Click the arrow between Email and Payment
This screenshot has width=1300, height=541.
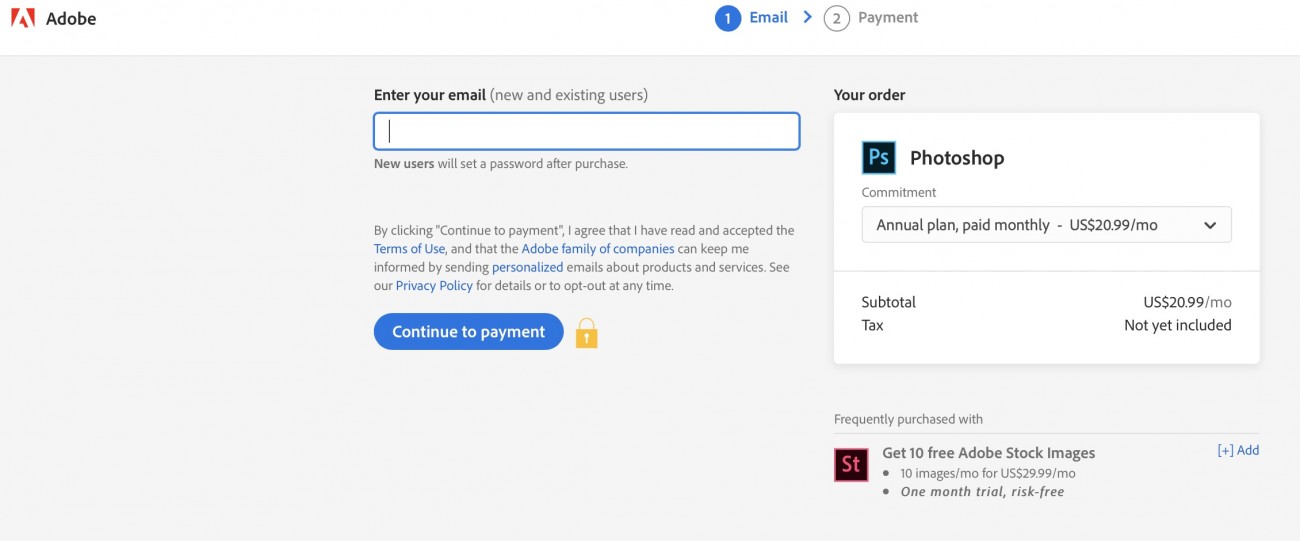click(x=808, y=17)
